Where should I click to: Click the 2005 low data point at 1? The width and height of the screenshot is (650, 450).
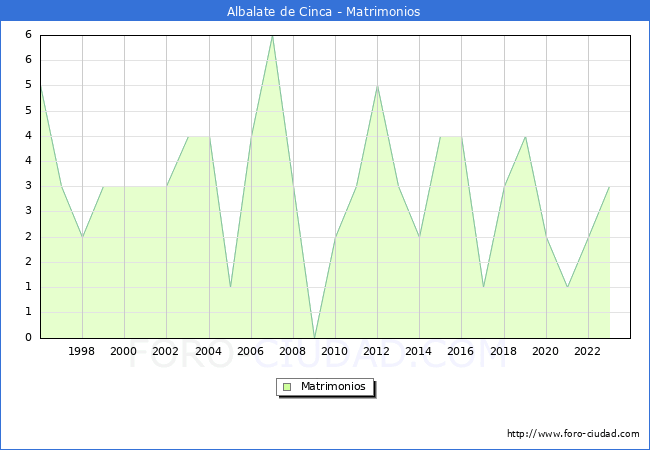tap(230, 287)
